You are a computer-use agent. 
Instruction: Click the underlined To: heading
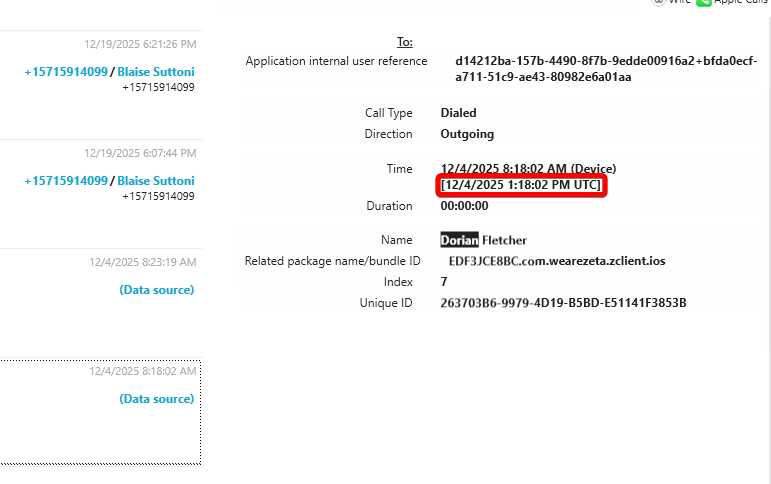tap(405, 42)
